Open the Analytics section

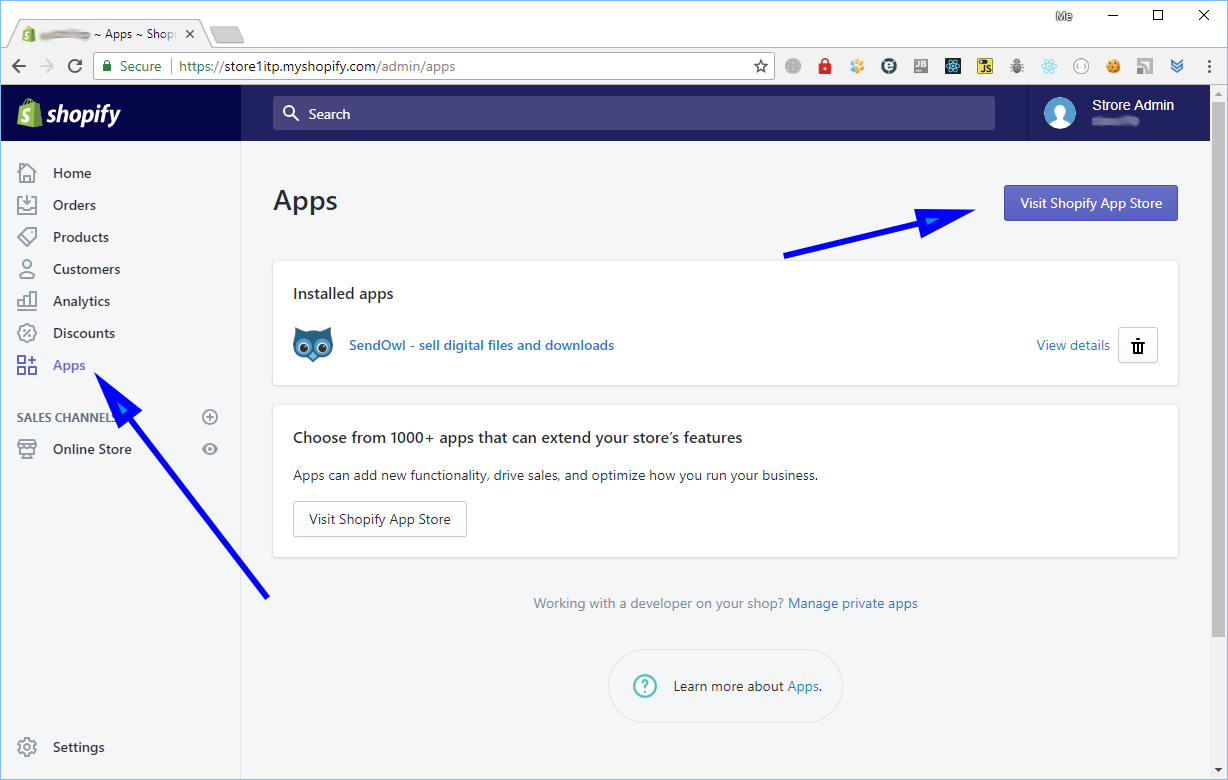[81, 301]
